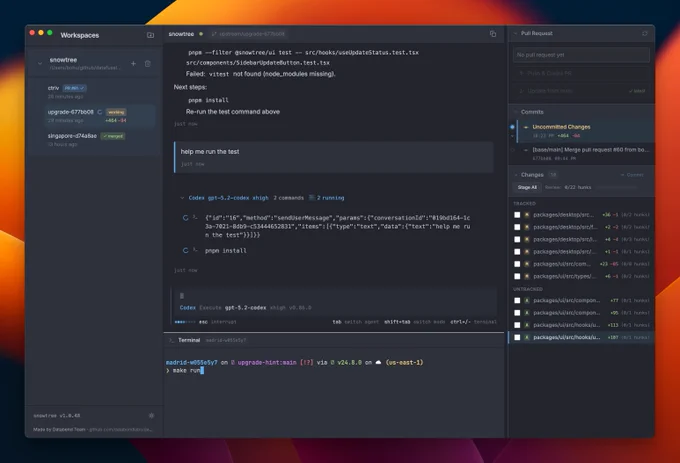The width and height of the screenshot is (680, 463).
Task: Click the spinner icon next to upgrade-677bb08
Action: point(100,112)
